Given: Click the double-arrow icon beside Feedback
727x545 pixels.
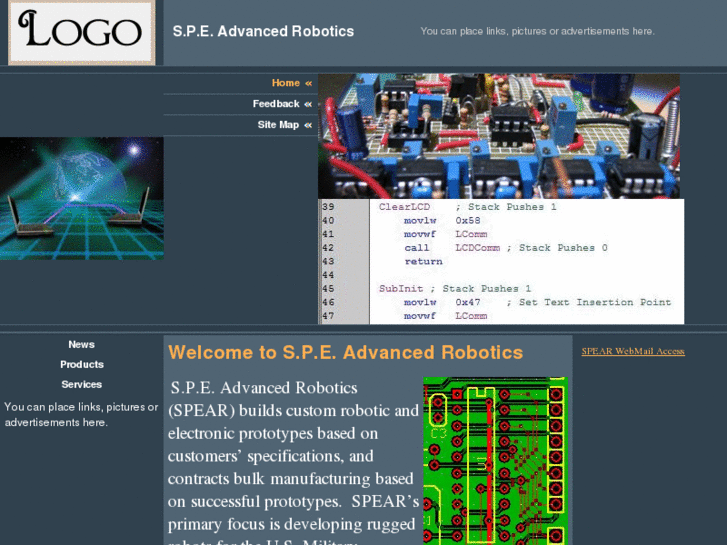Looking at the screenshot, I should pyautogui.click(x=308, y=104).
